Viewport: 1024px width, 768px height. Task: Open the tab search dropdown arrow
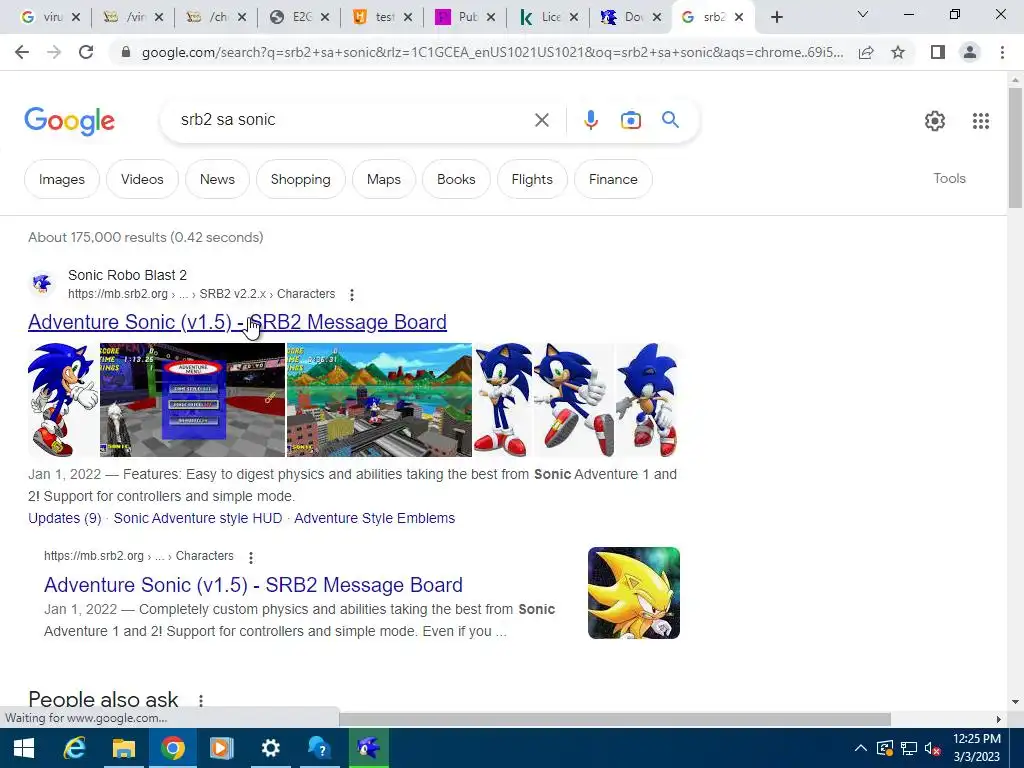[863, 15]
